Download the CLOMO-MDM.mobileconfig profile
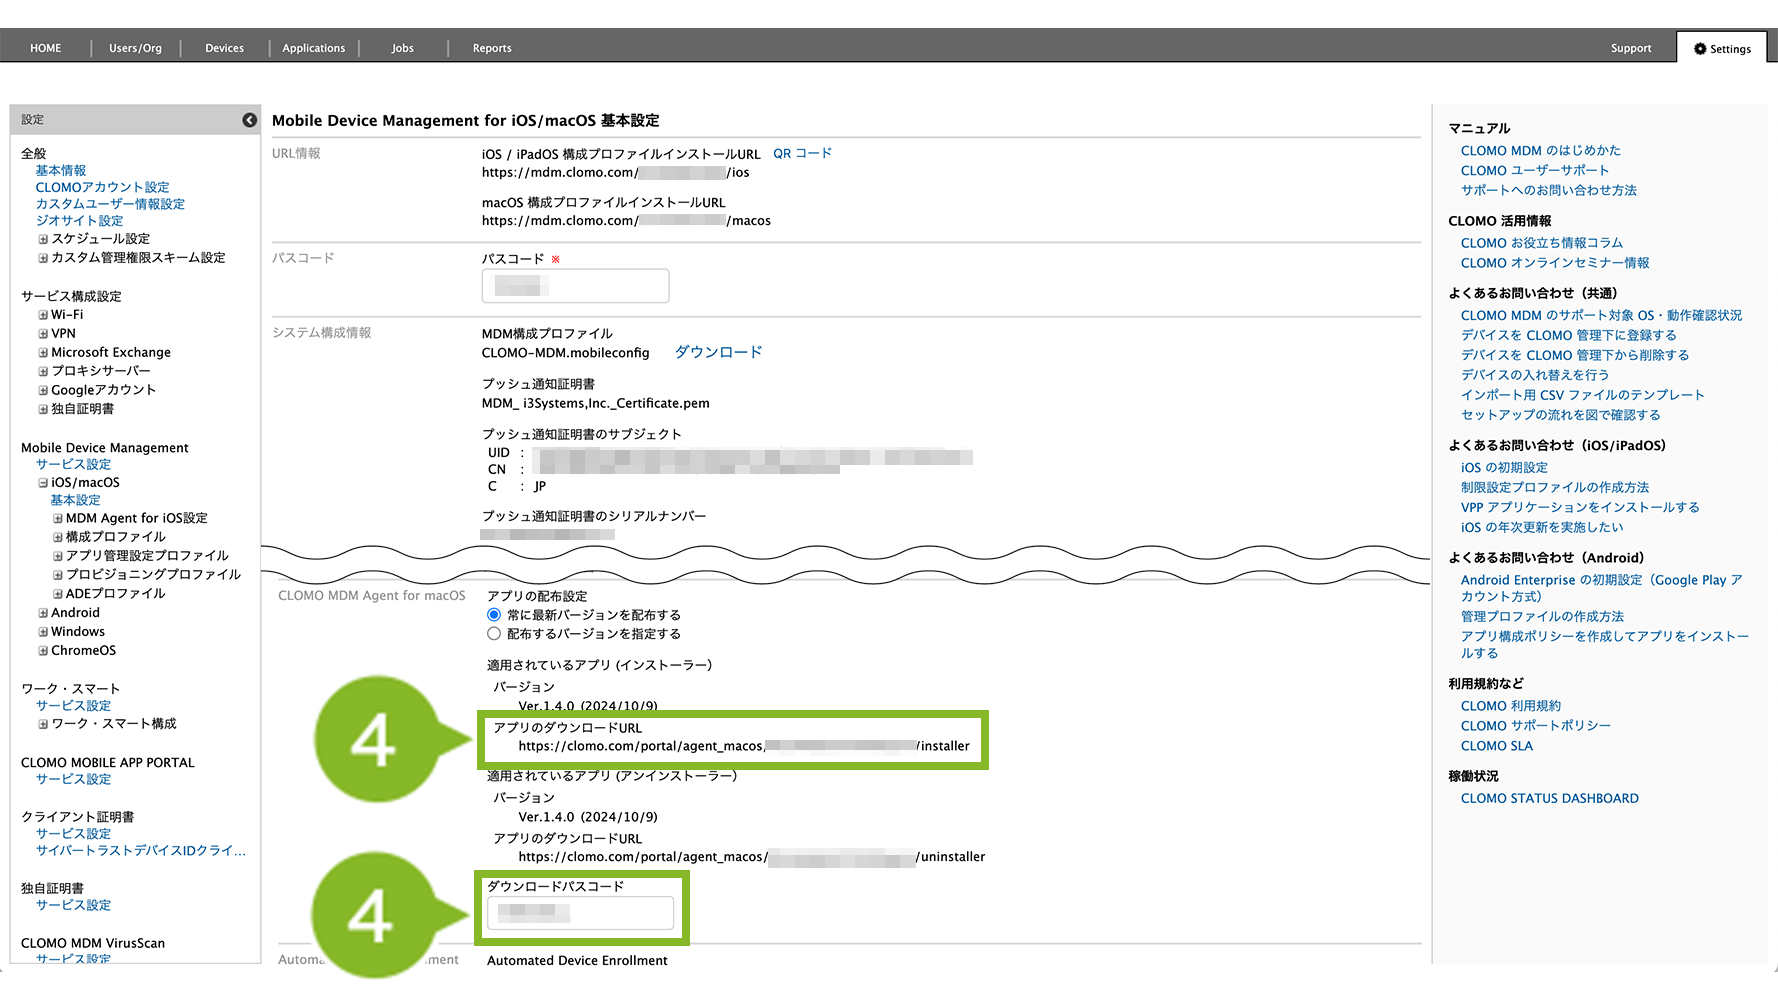Image resolution: width=1778 pixels, height=1000 pixels. point(718,352)
